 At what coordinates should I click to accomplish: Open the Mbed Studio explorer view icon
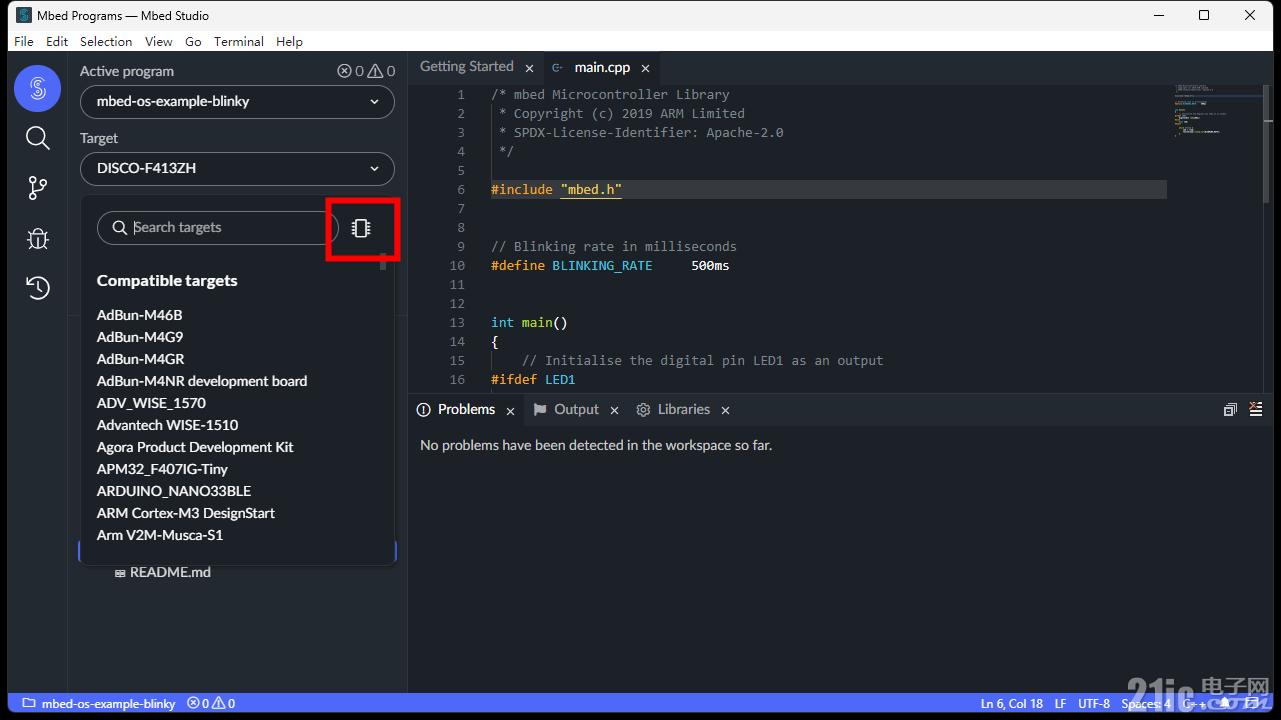click(x=37, y=89)
